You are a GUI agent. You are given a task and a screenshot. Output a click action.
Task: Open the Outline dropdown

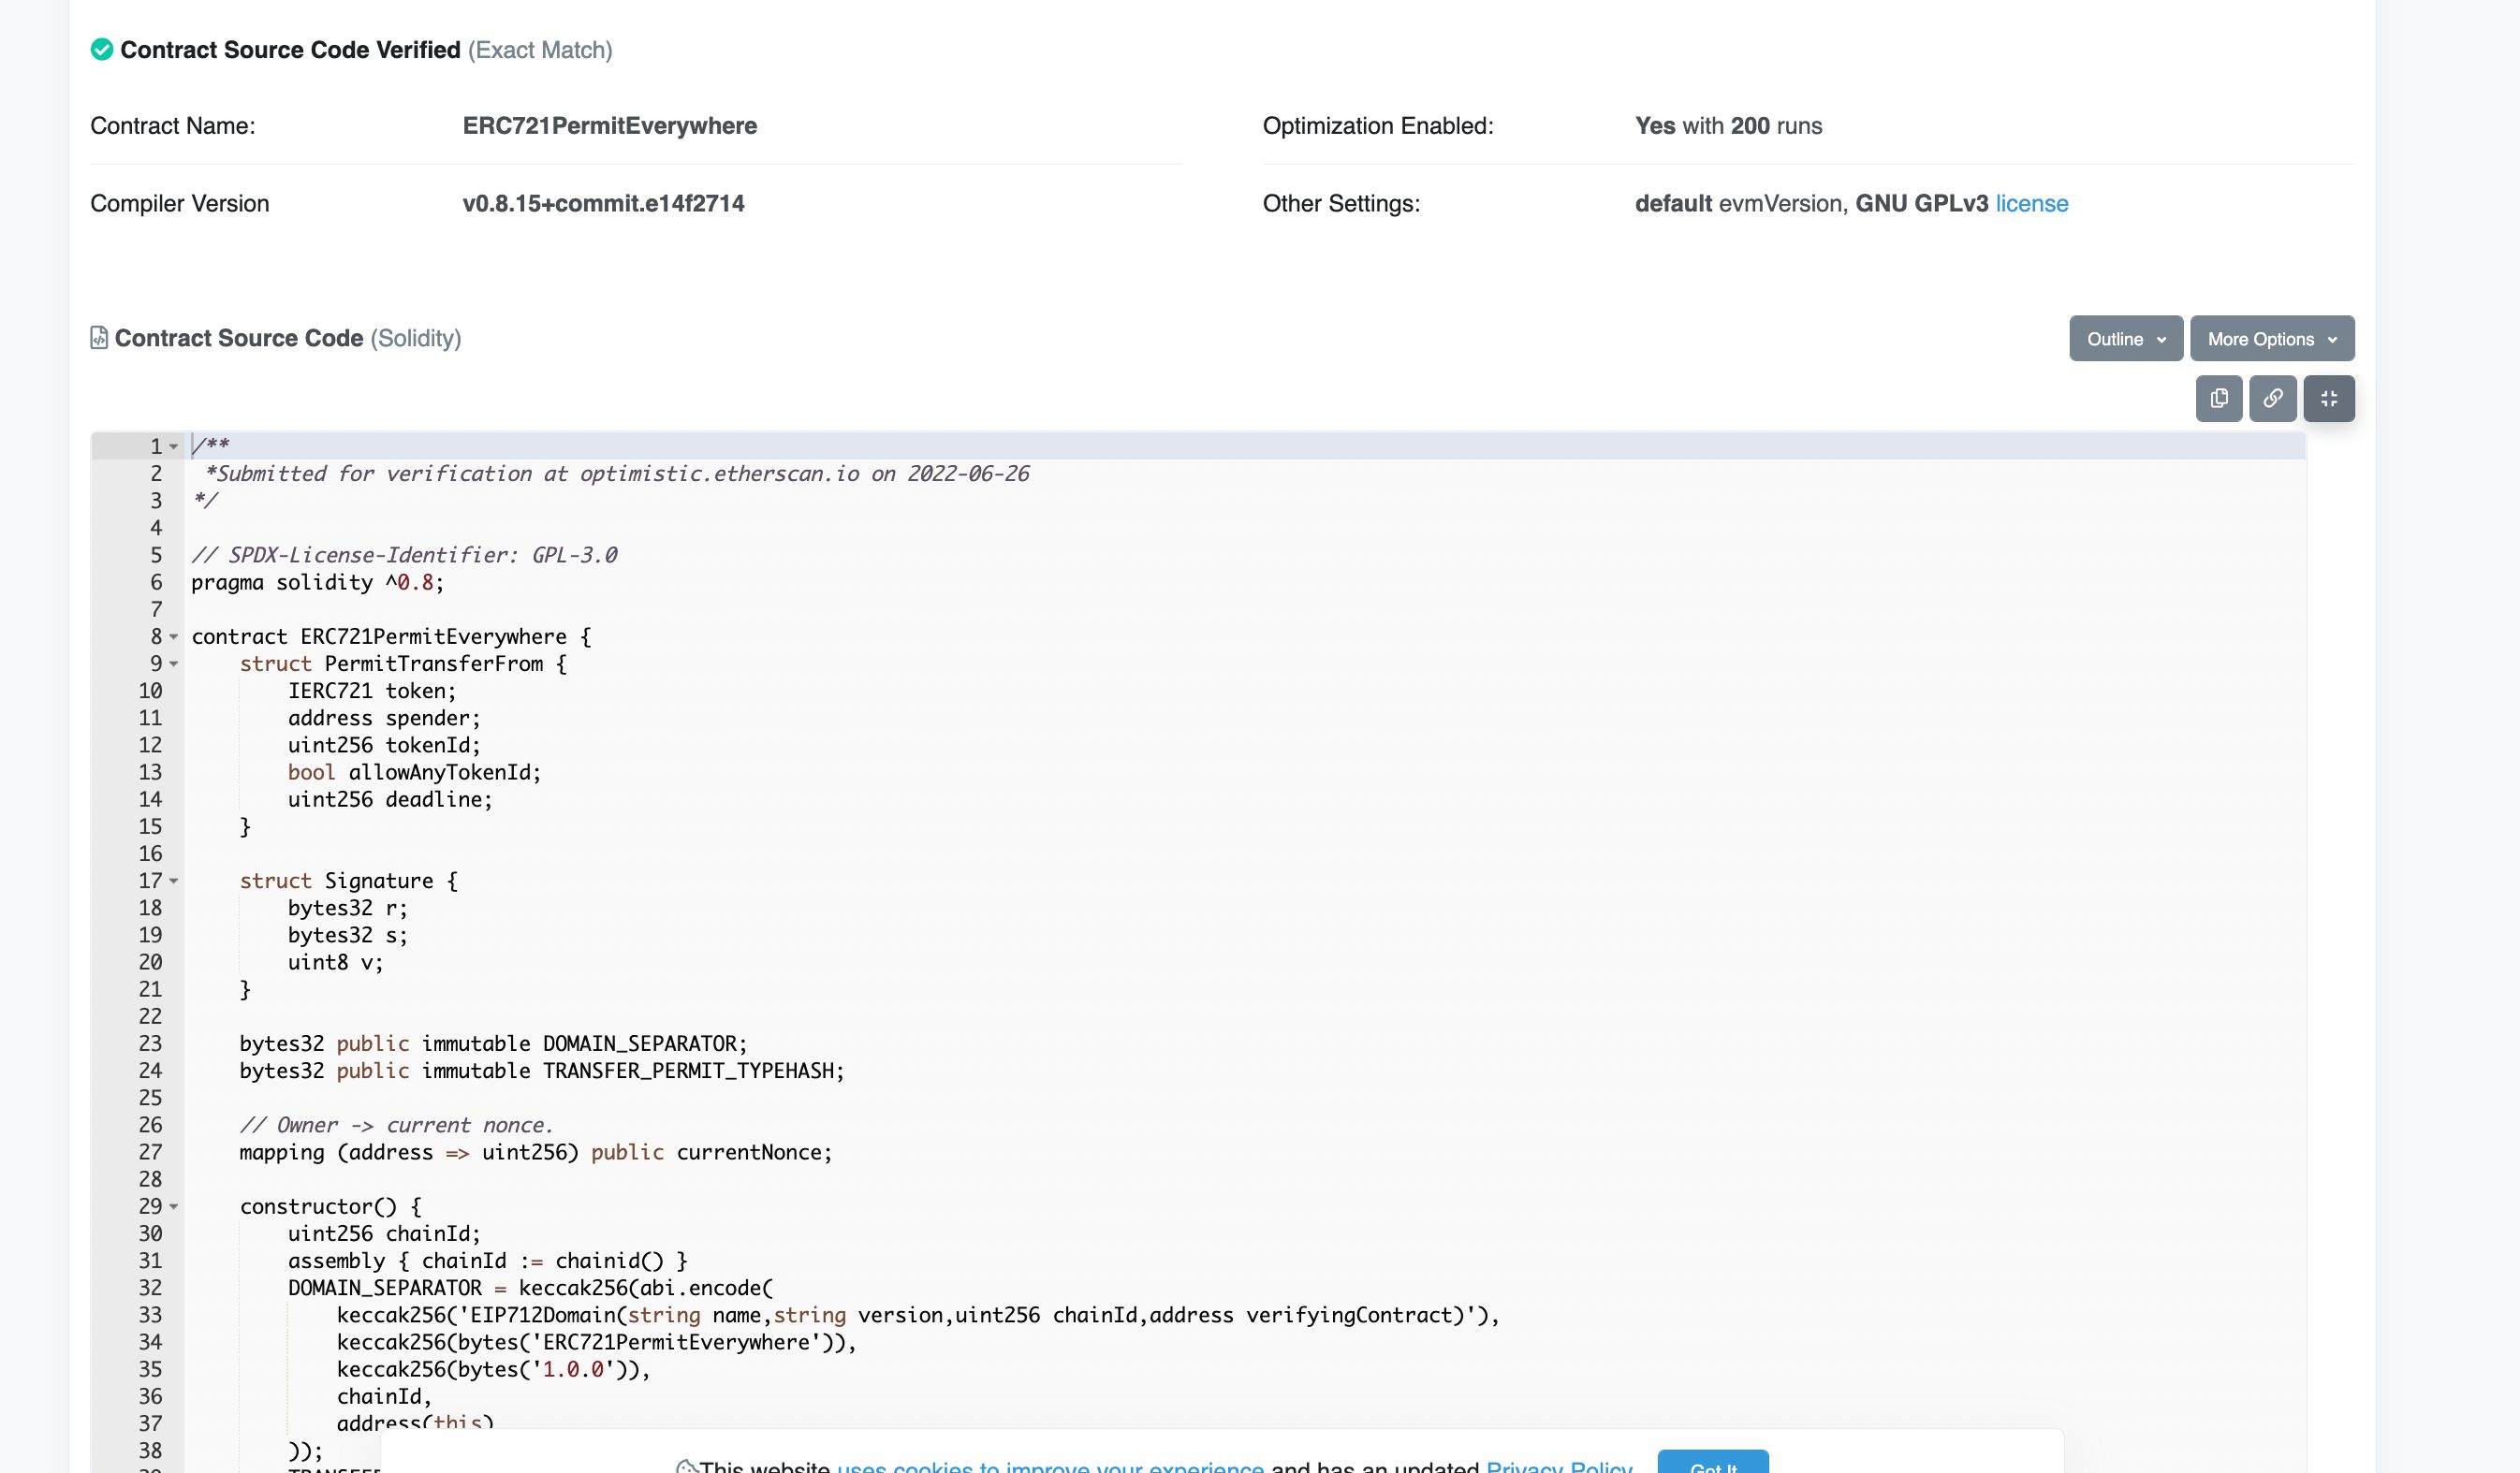(2125, 339)
